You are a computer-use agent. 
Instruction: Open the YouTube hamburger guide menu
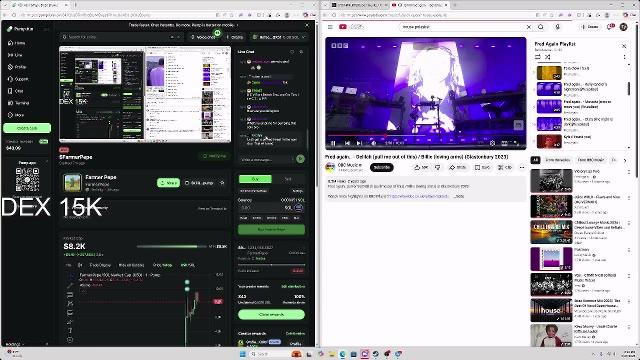click(330, 27)
